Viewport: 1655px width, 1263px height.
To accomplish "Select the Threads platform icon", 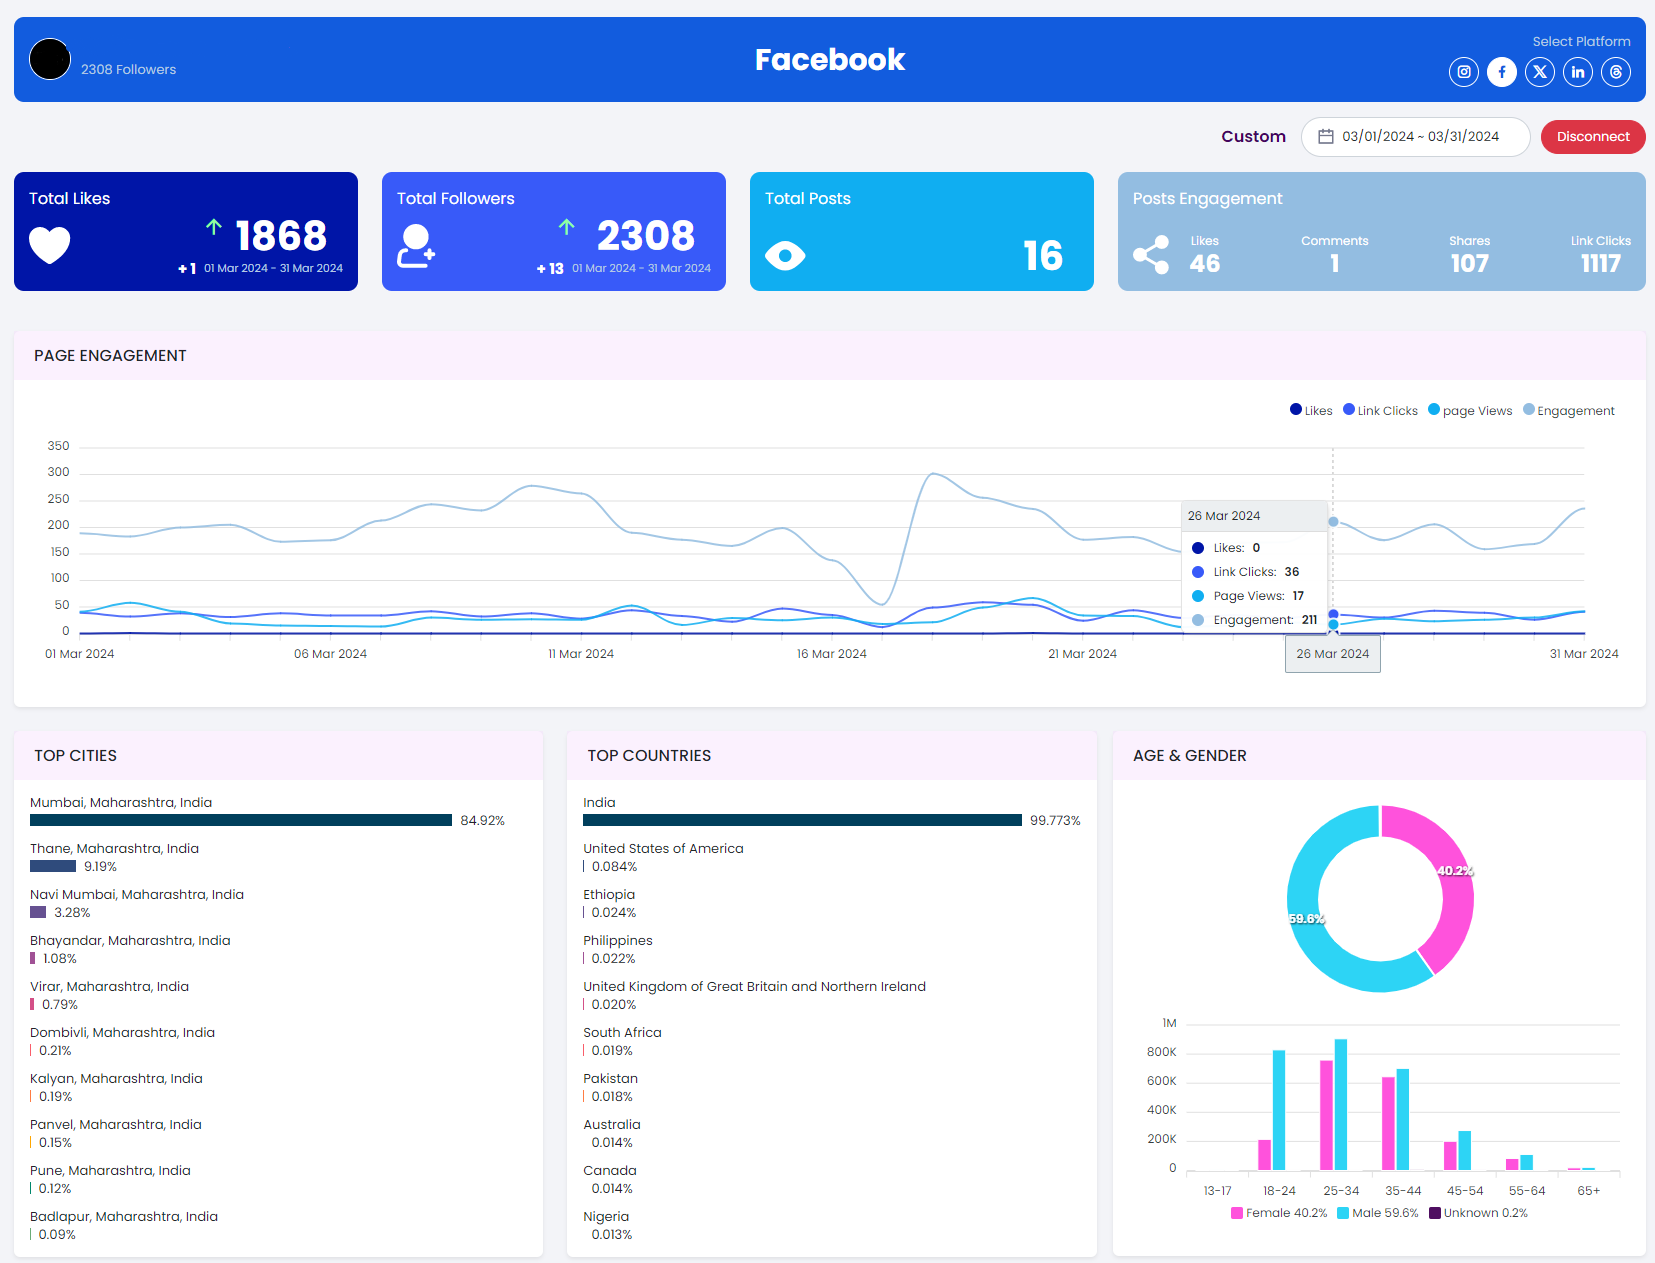I will coord(1615,71).
